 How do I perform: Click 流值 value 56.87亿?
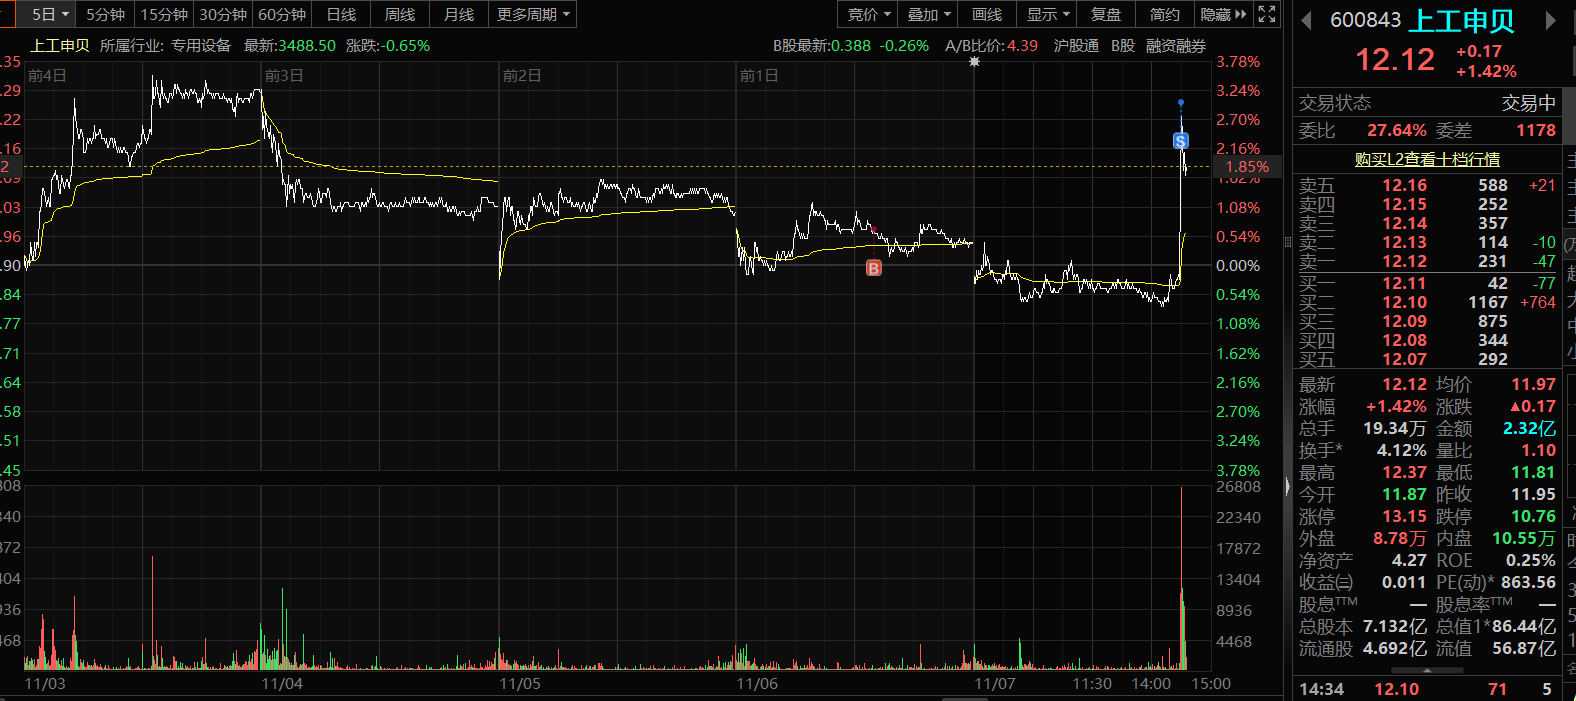pos(1525,648)
